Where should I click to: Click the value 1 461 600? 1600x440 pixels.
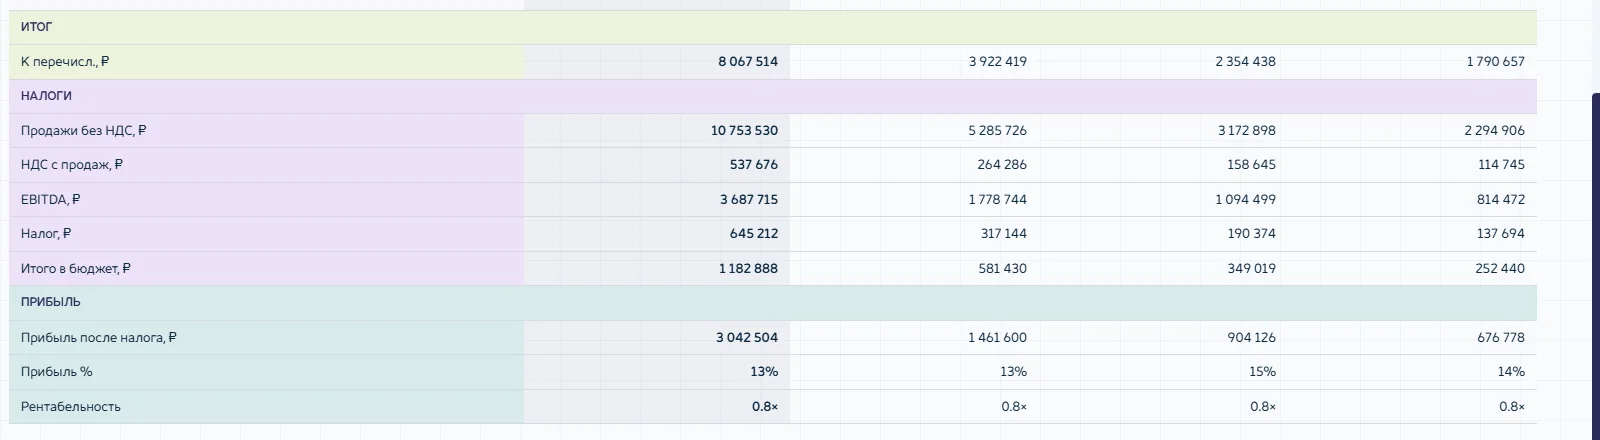(x=997, y=338)
